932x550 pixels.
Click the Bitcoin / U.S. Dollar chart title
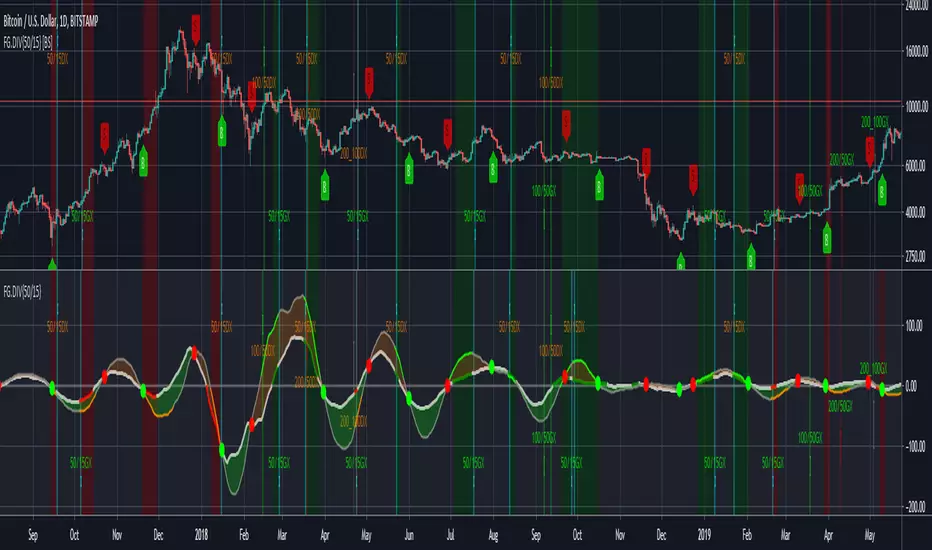[51, 21]
